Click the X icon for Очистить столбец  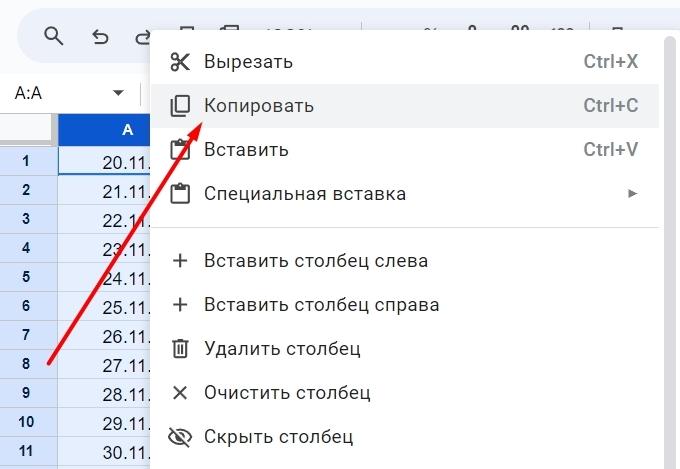point(180,393)
